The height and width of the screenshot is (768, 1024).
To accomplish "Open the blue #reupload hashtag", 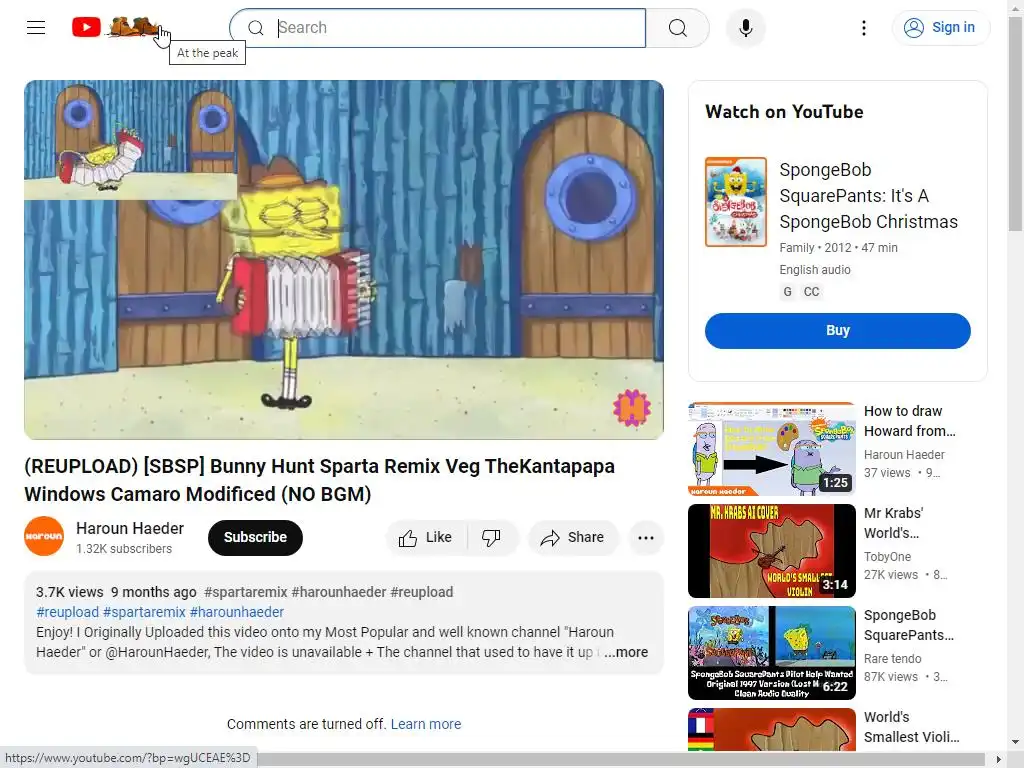I will coord(67,613).
